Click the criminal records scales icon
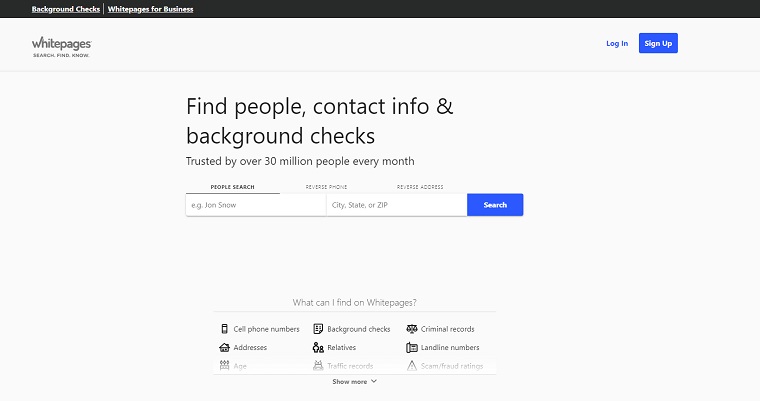 click(411, 329)
